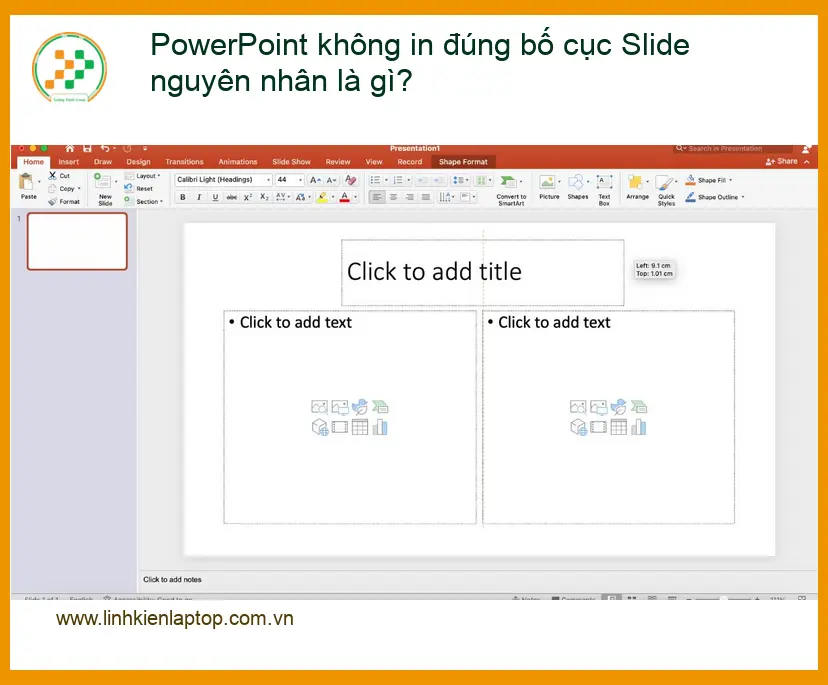This screenshot has width=828, height=685.
Task: Collapse the ribbon with the chevron
Action: [807, 162]
